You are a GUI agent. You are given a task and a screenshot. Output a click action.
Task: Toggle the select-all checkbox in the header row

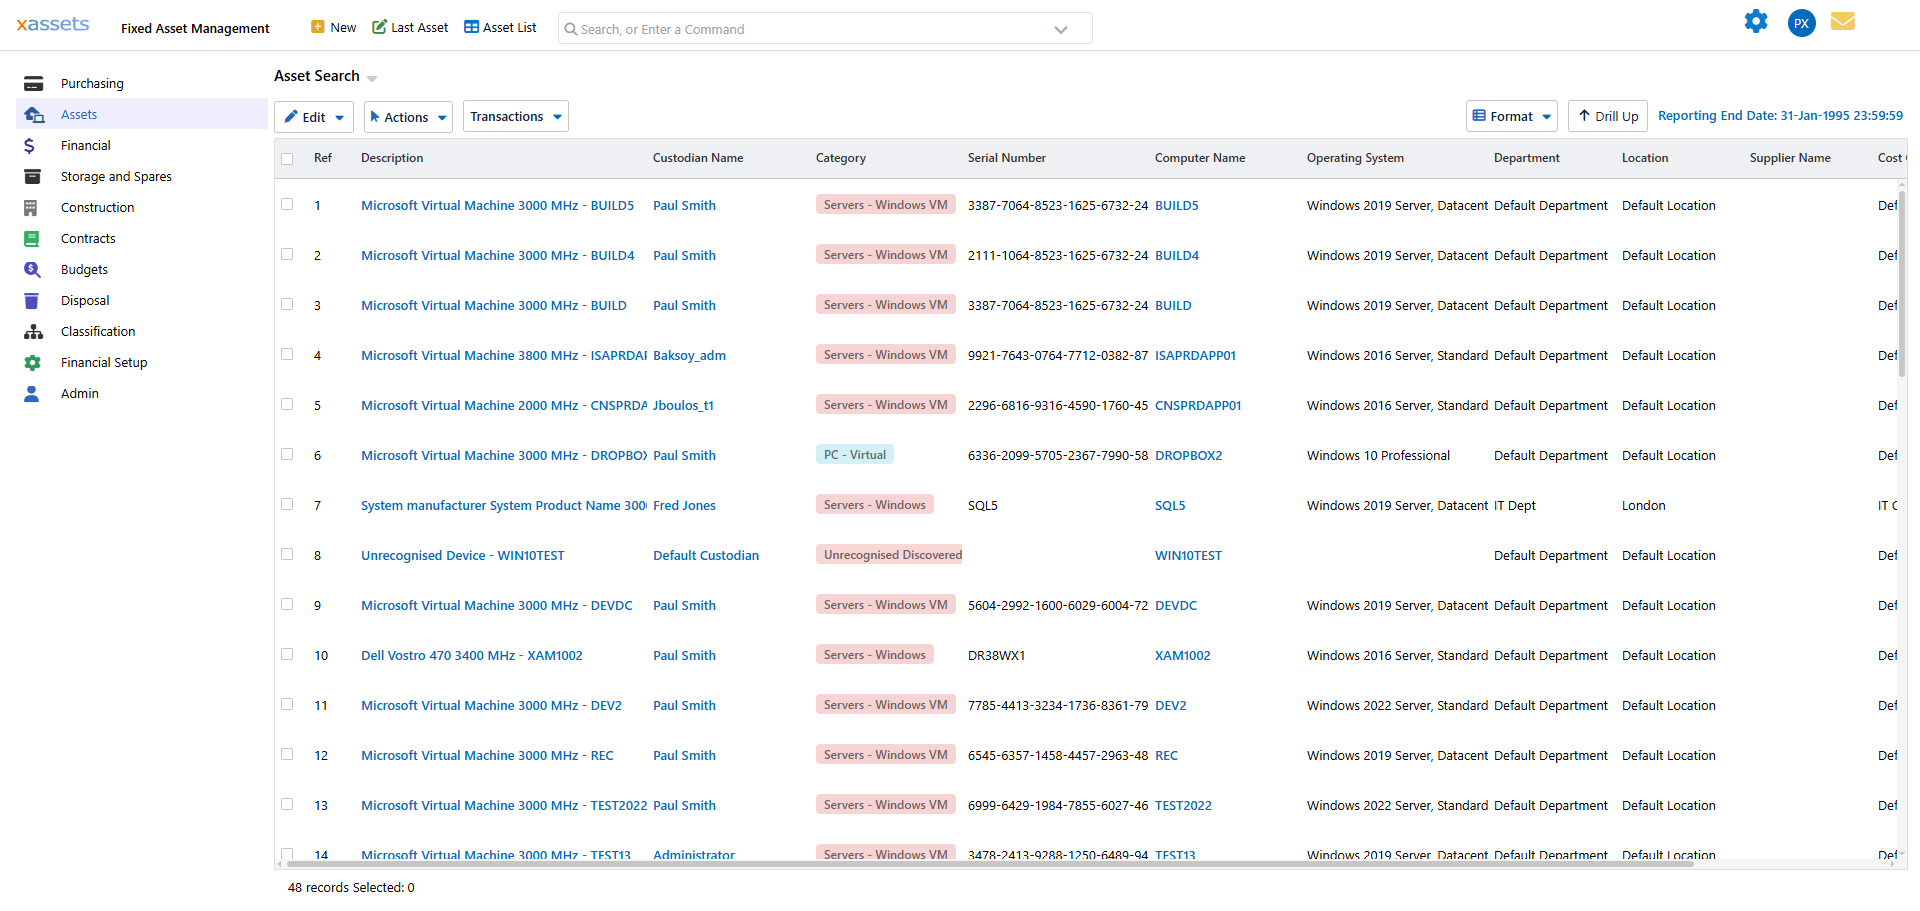tap(287, 158)
